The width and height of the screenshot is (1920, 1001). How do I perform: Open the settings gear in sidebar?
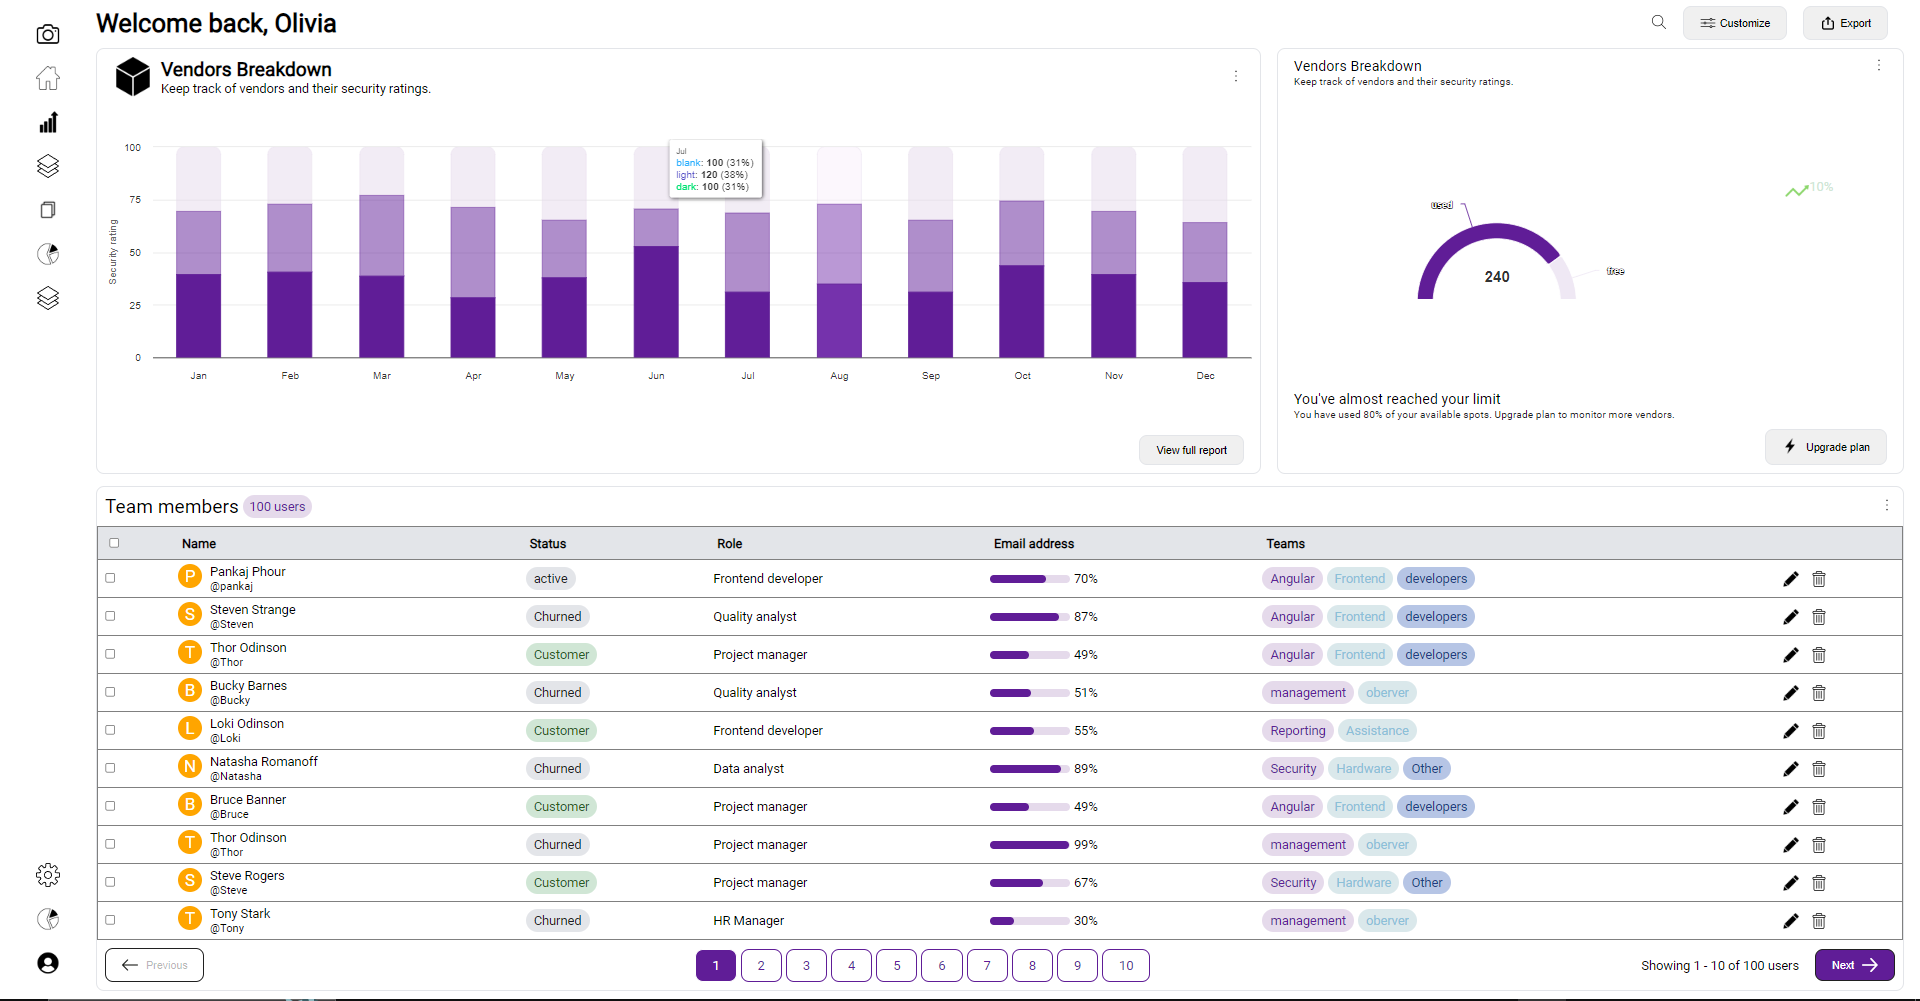[48, 875]
